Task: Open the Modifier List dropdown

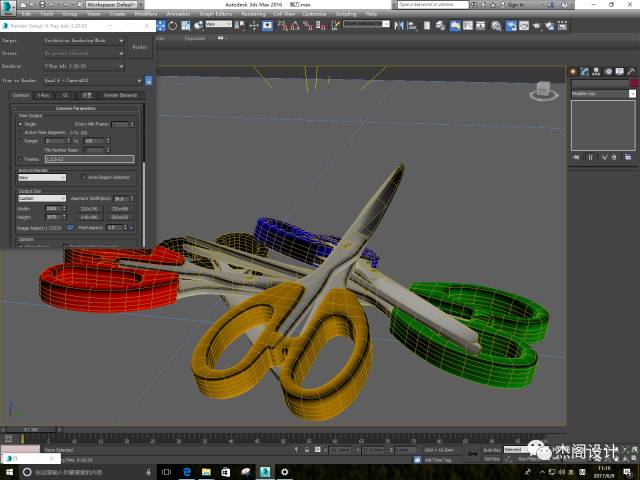Action: (603, 93)
